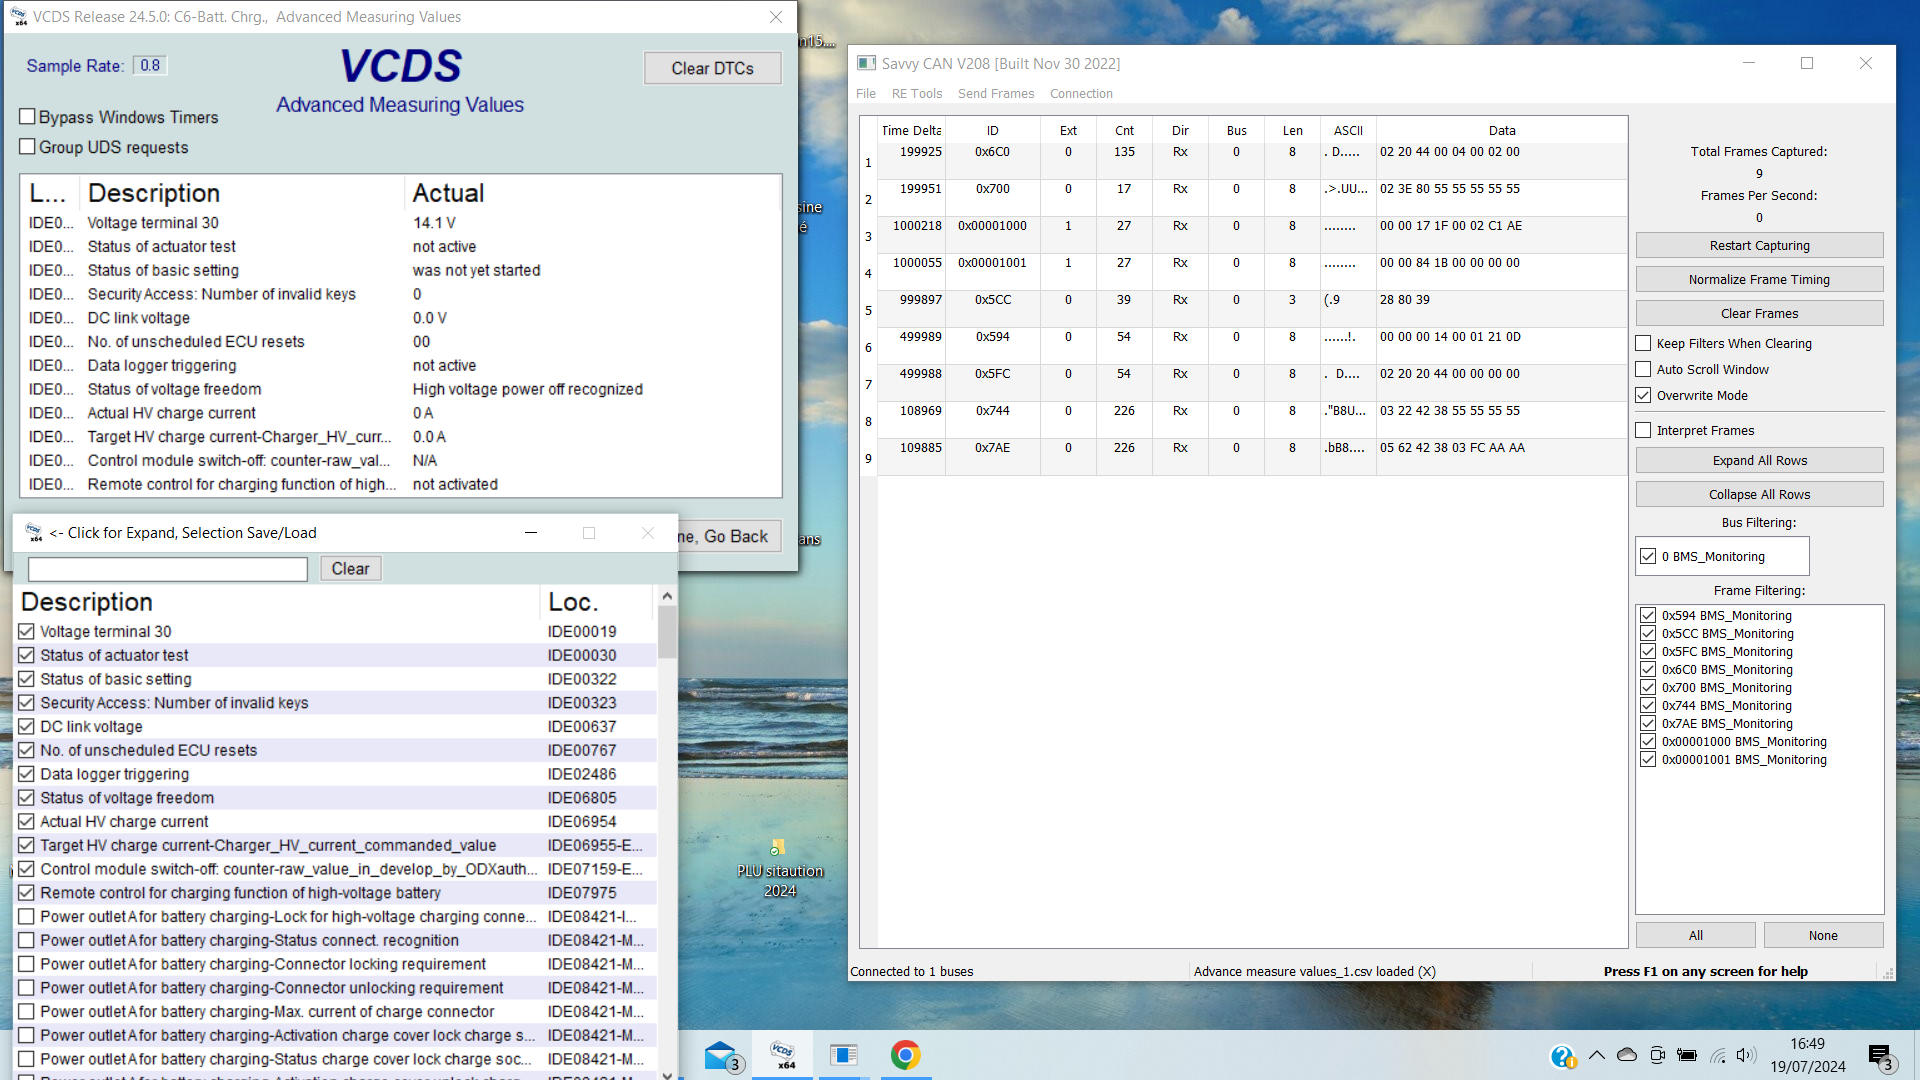The height and width of the screenshot is (1080, 1920).
Task: Click Expand All Rows button
Action: [1759, 460]
